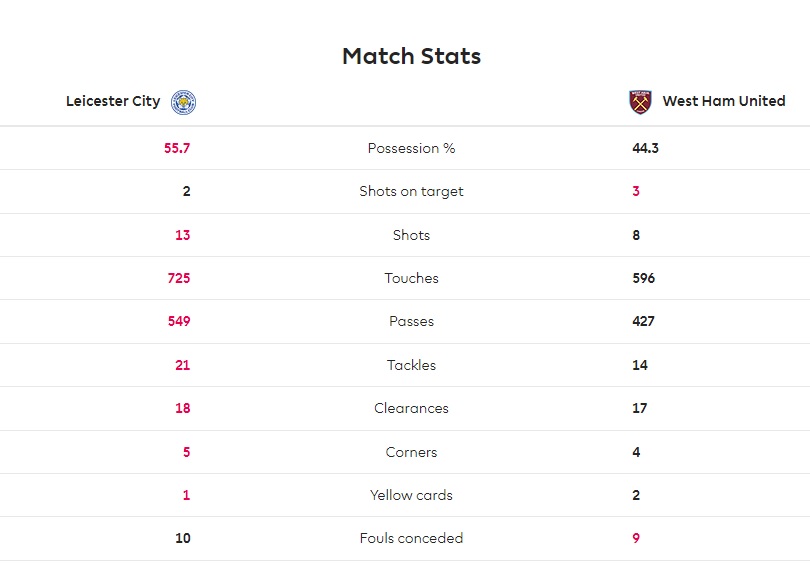Viewport: 810px width, 564px height.
Task: Select the Match Stats heading
Action: 412,56
